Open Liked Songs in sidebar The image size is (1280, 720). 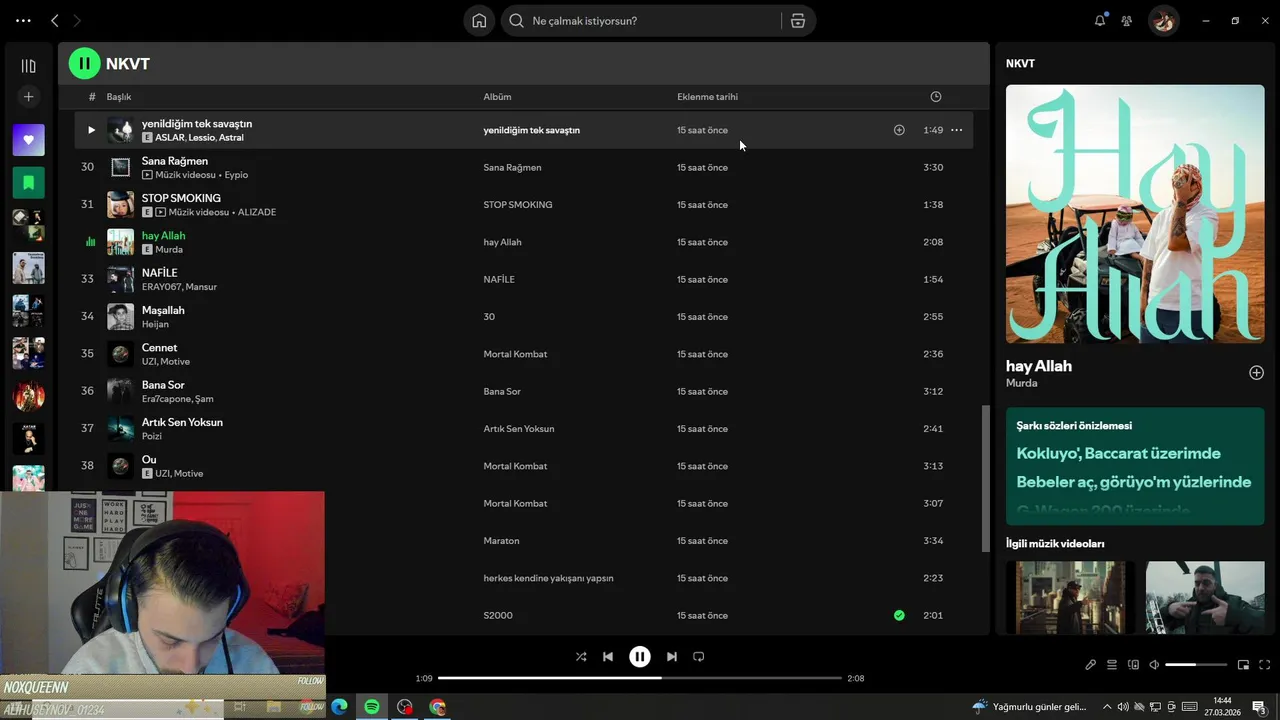tap(28, 140)
